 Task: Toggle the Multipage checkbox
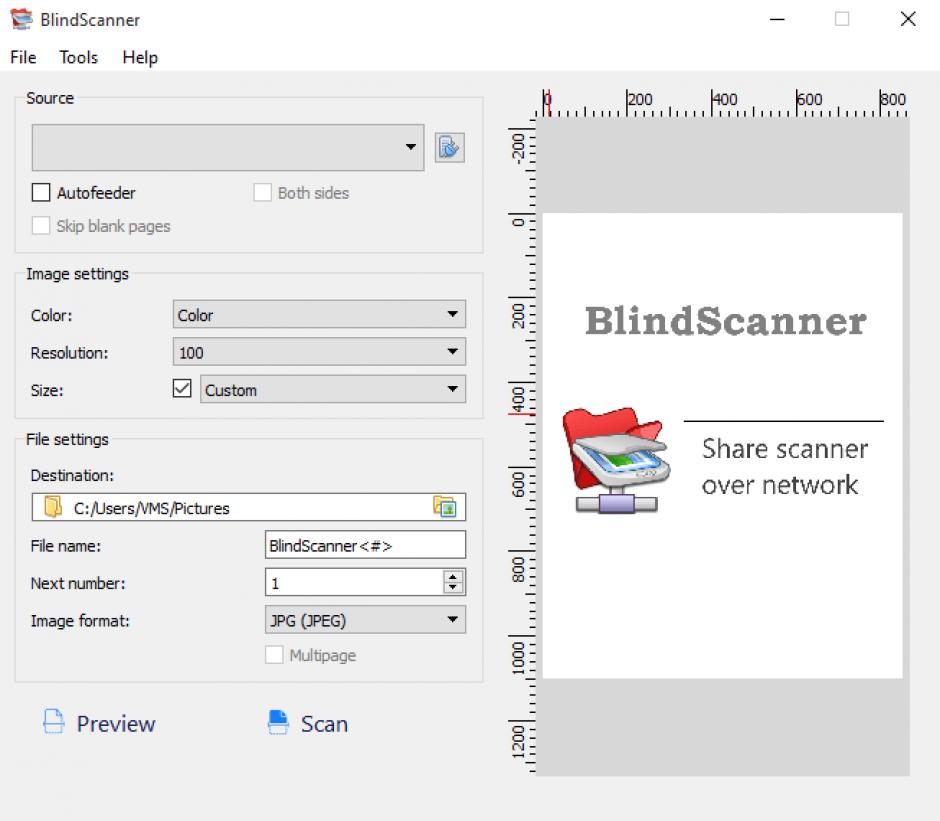tap(274, 655)
